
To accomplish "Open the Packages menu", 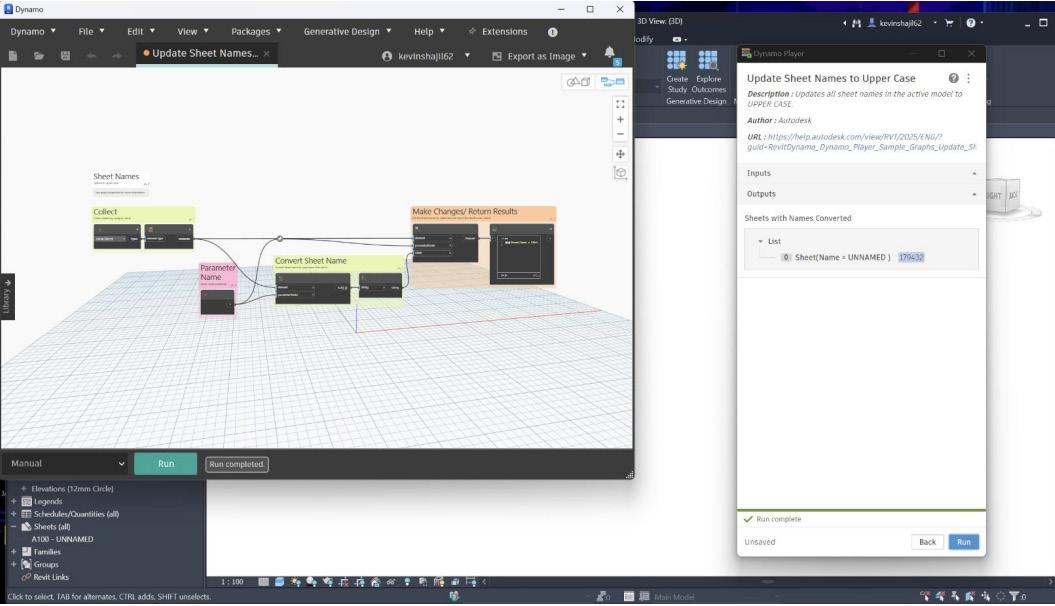I will 255,31.
